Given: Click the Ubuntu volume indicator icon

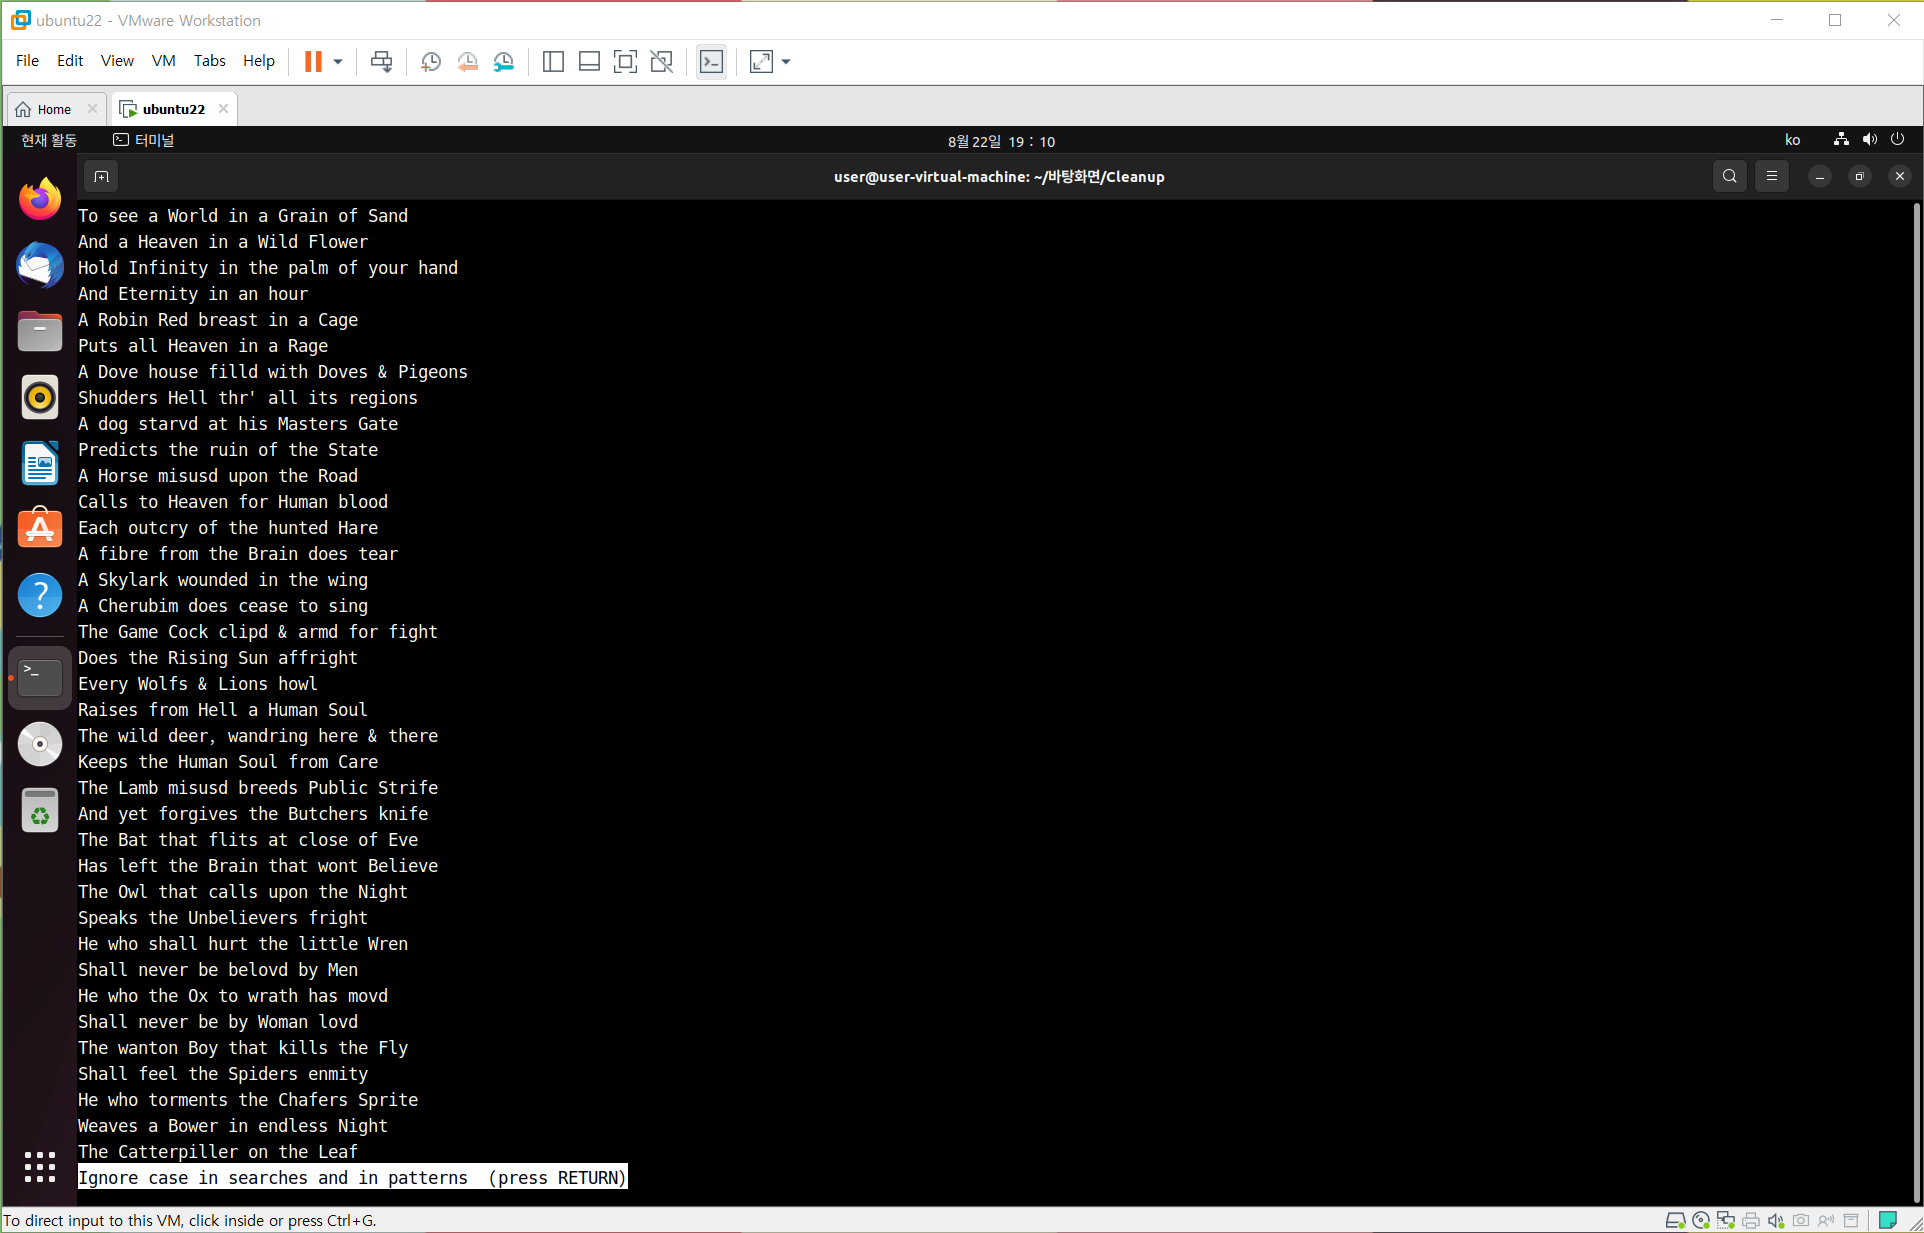Looking at the screenshot, I should [1869, 140].
